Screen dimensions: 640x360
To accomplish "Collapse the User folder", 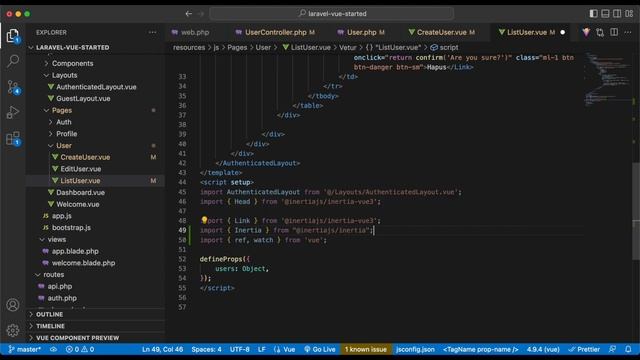I will [64, 146].
